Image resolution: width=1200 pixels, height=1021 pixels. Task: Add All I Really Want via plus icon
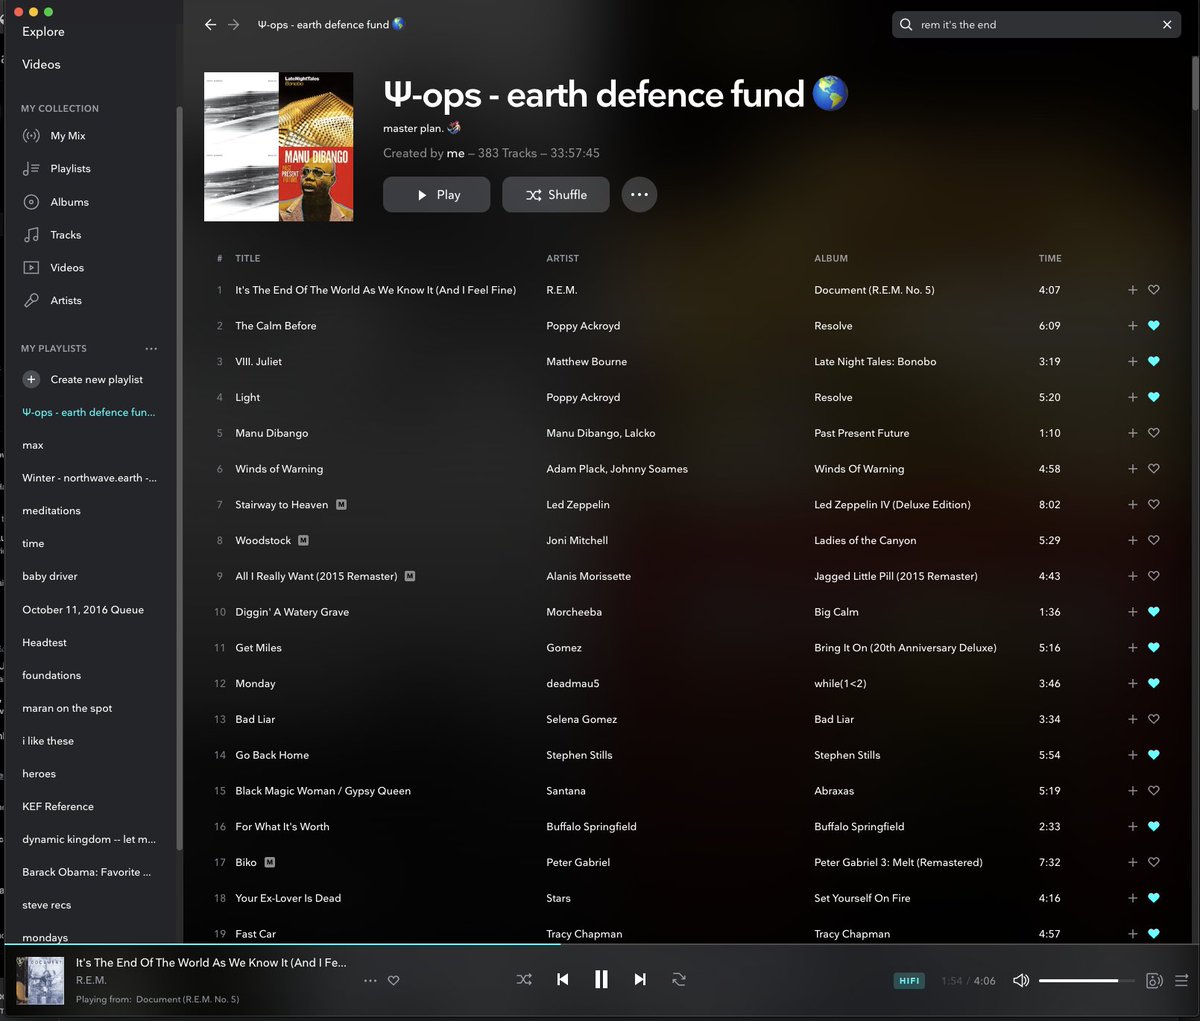click(x=1132, y=576)
